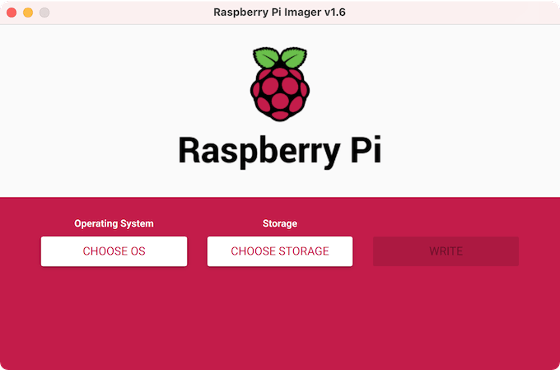Viewport: 560px width, 370px height.
Task: Click the 'Operating System' label
Action: [x=114, y=224]
